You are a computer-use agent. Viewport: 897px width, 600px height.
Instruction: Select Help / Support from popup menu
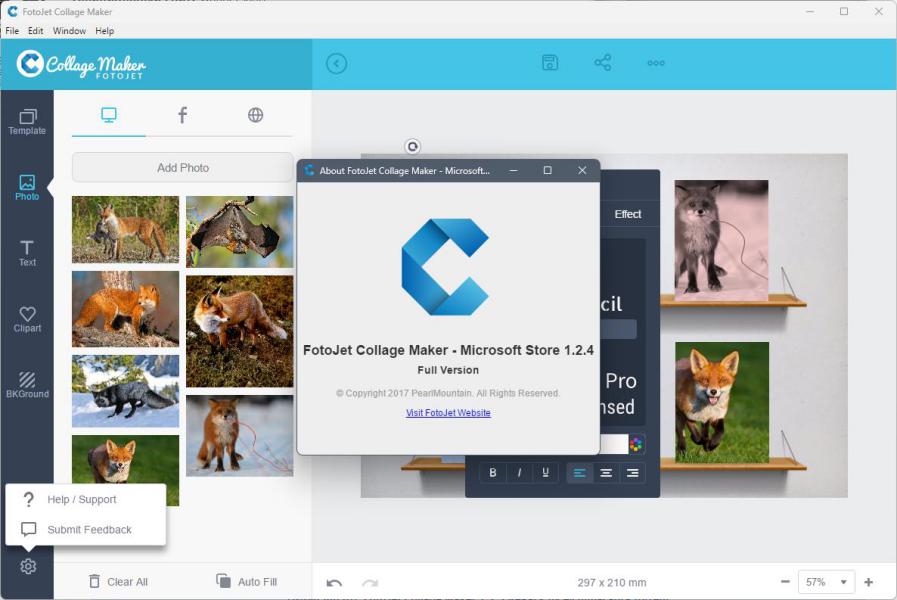click(86, 499)
